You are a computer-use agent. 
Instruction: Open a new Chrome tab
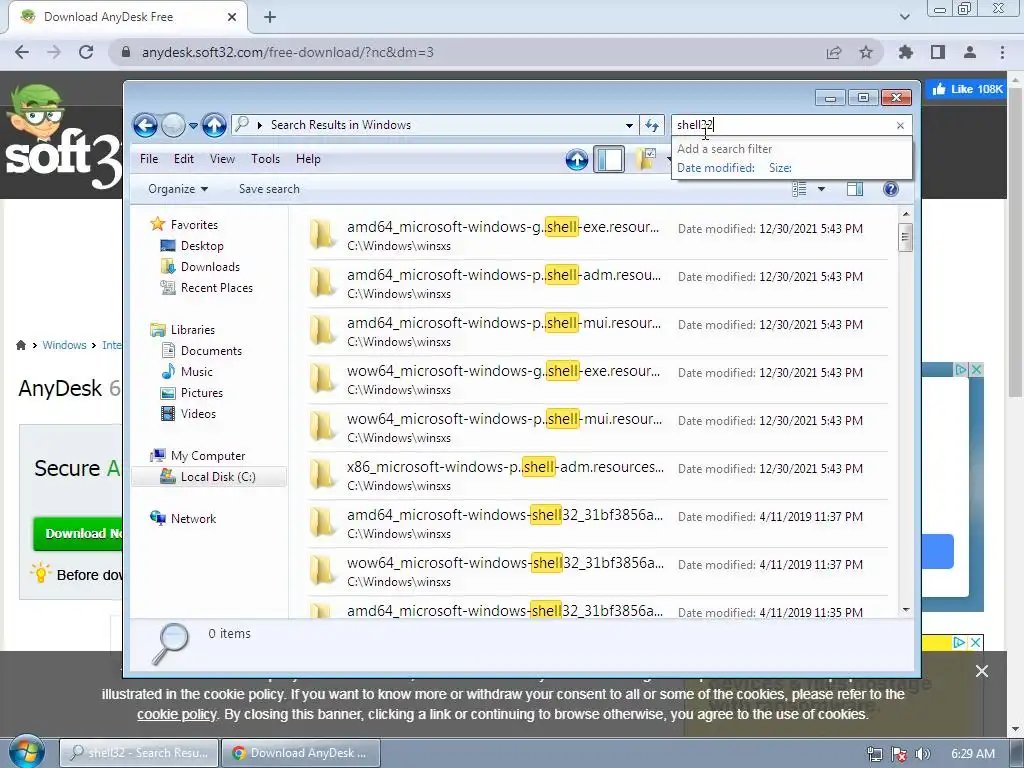[270, 17]
